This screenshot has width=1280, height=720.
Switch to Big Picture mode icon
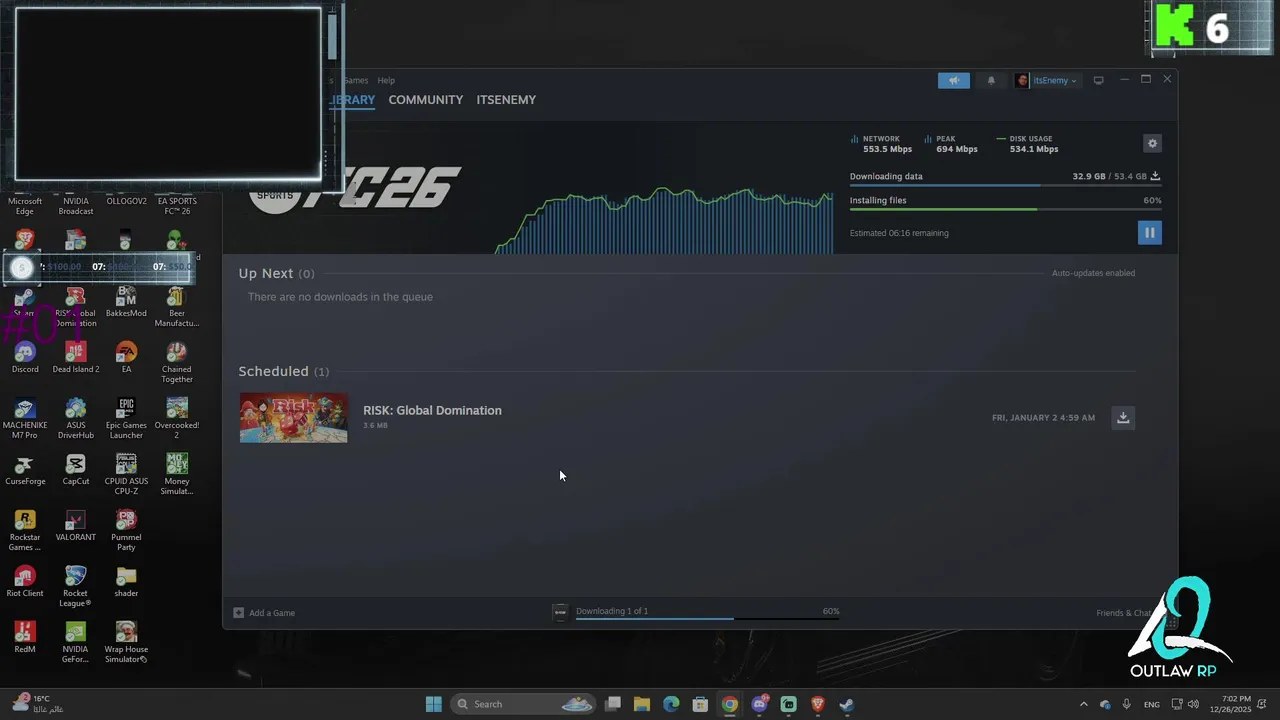1098,81
